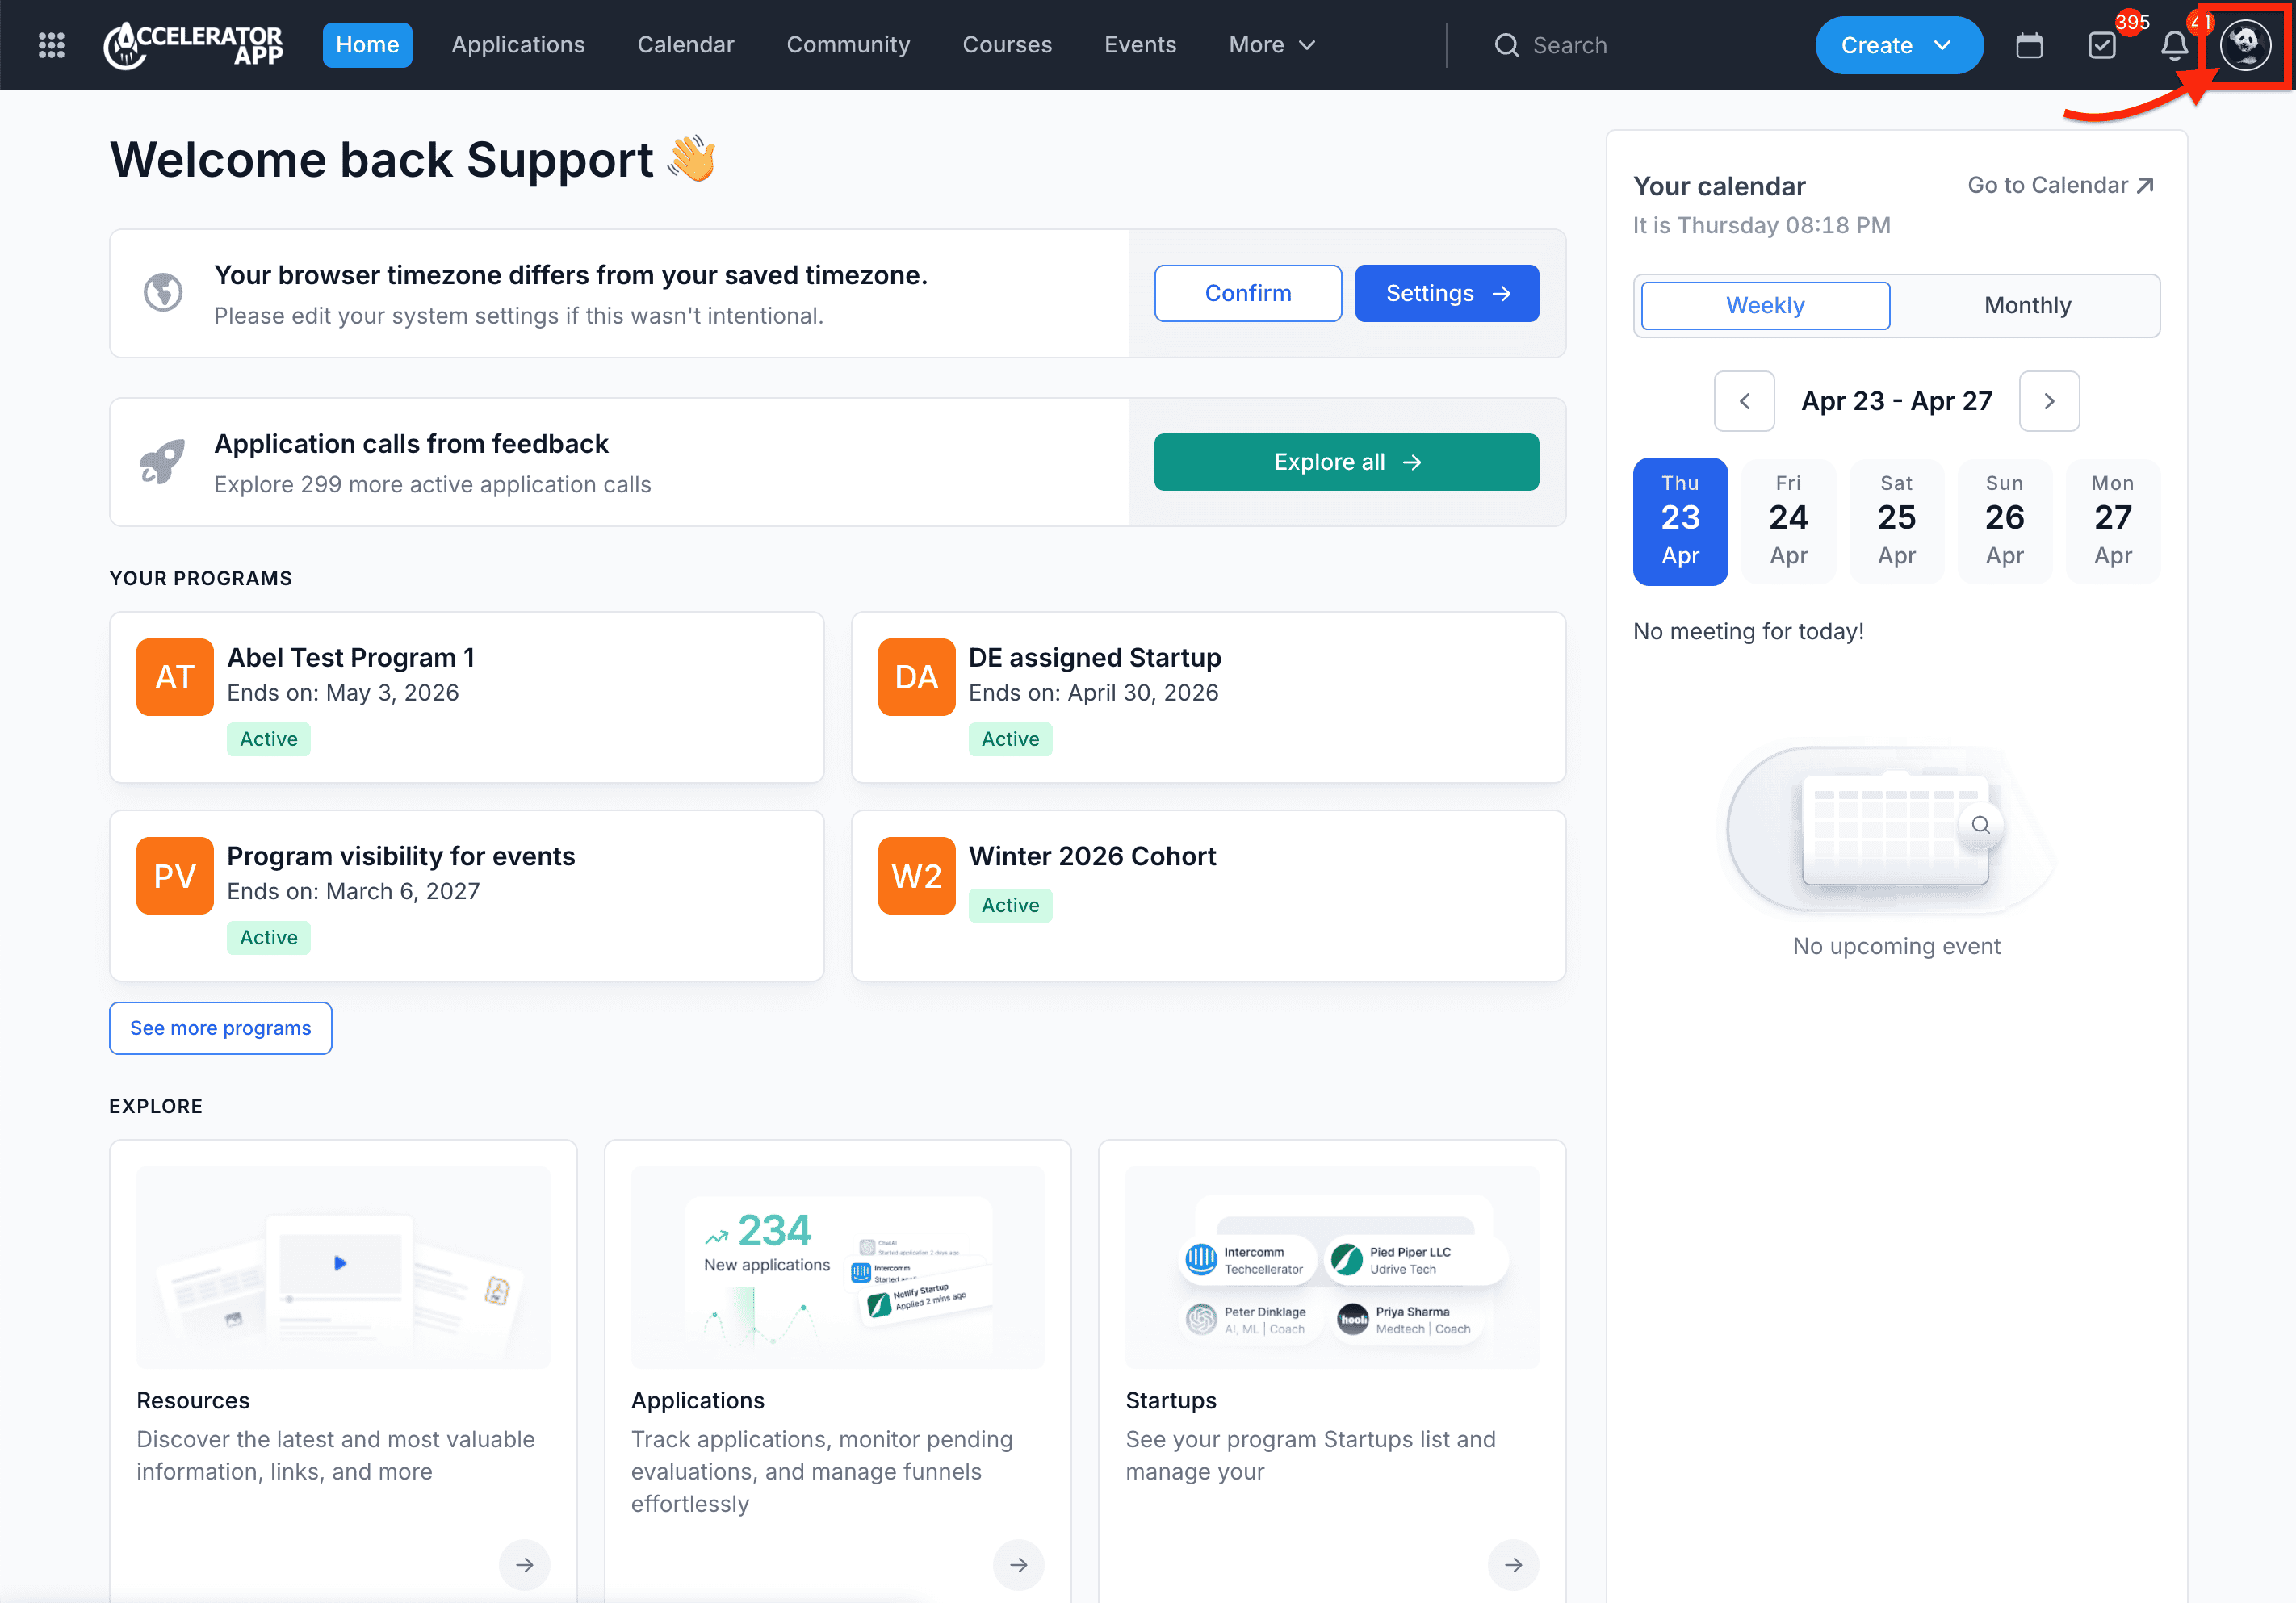Switch calendar to Monthly view

2027,305
